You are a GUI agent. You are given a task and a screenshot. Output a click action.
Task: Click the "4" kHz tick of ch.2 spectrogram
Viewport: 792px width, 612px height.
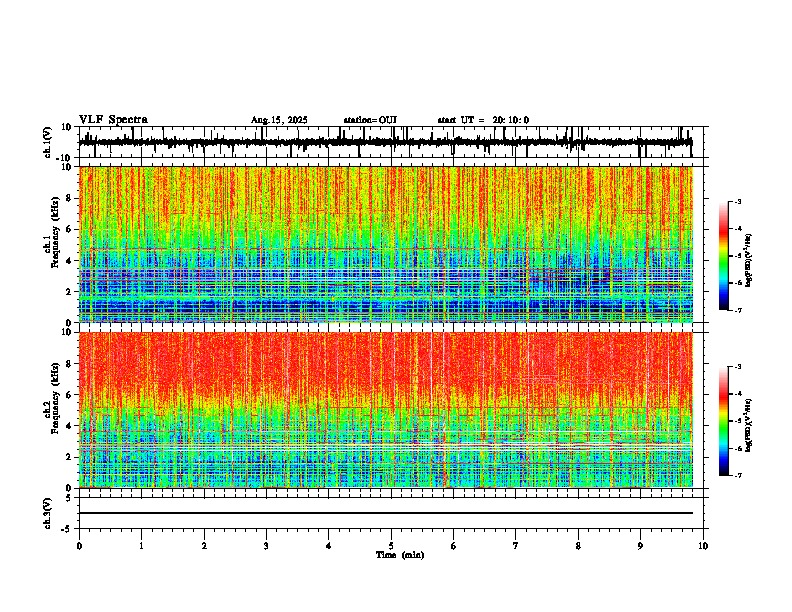pyautogui.click(x=70, y=426)
